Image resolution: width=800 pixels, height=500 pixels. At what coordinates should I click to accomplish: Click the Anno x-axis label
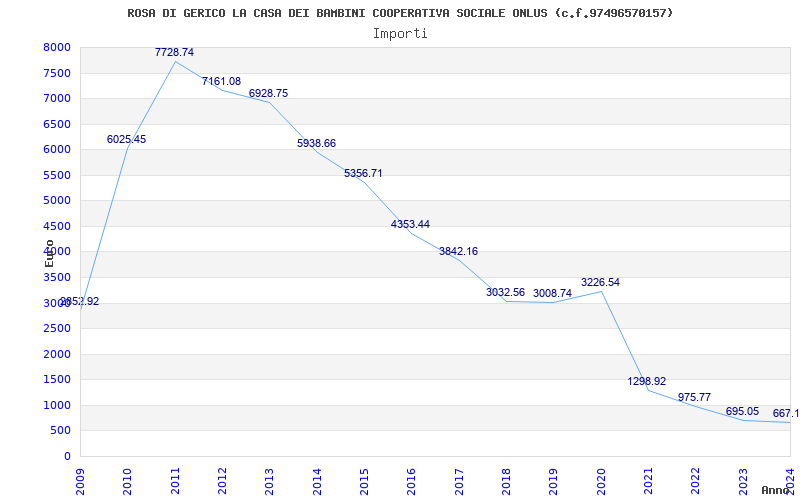775,490
